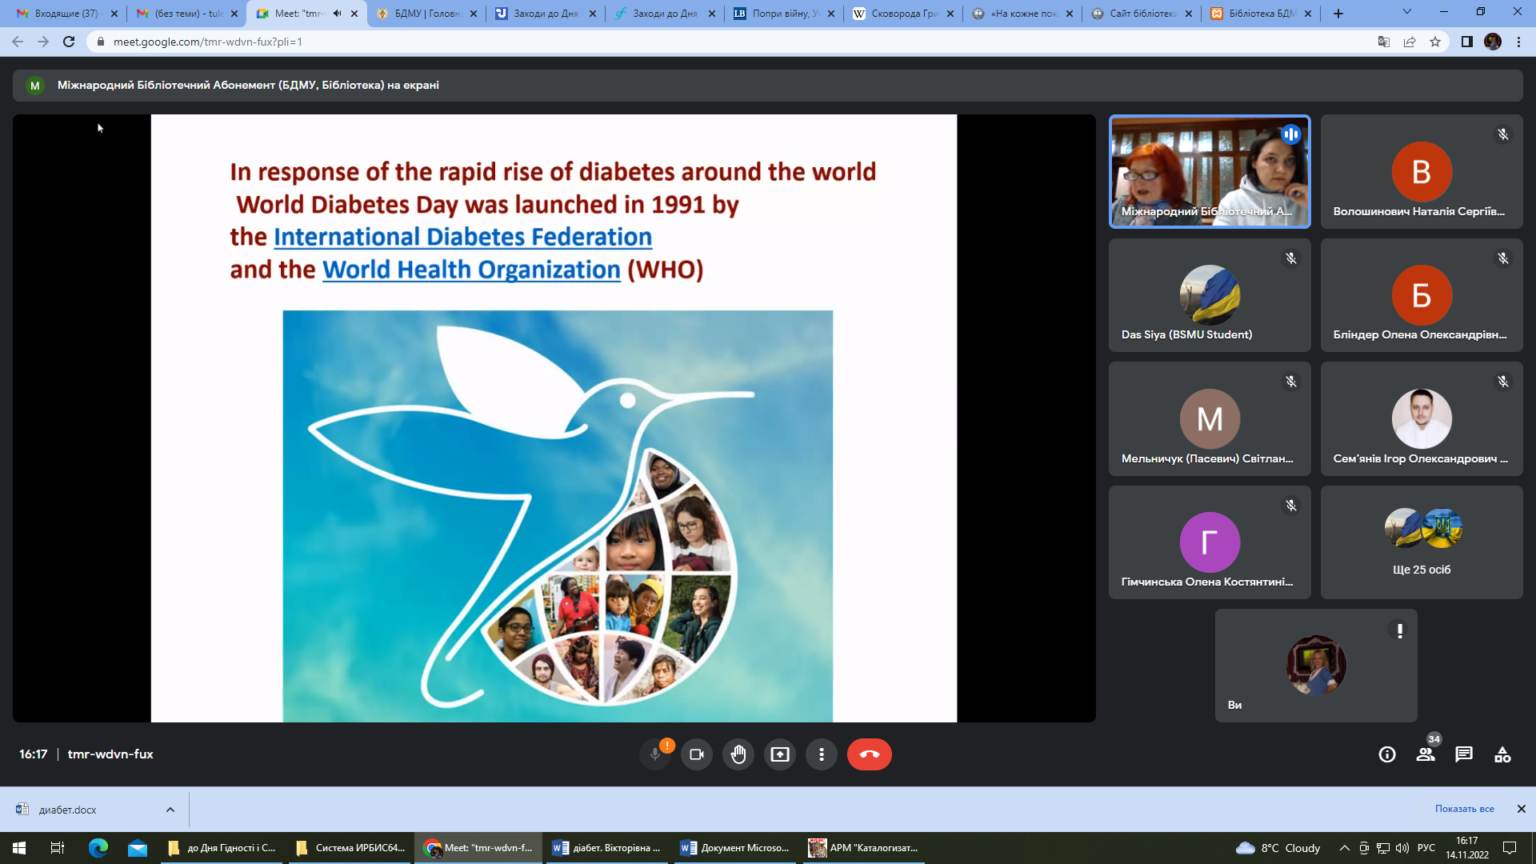Viewport: 1536px width, 864px height.
Task: Bookmark this page with star icon
Action: coord(1435,42)
